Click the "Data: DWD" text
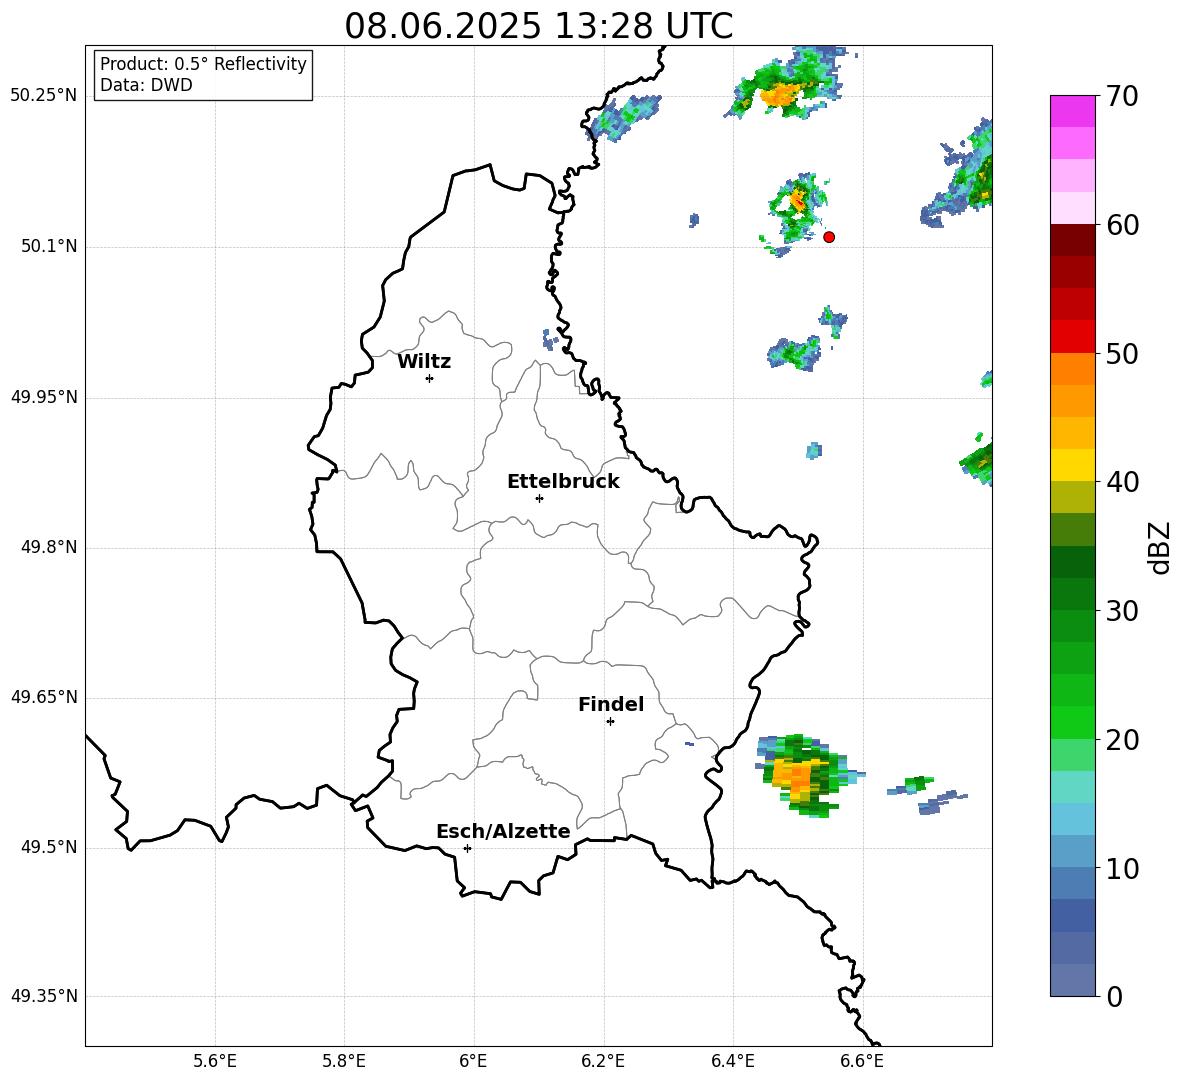 click(146, 85)
